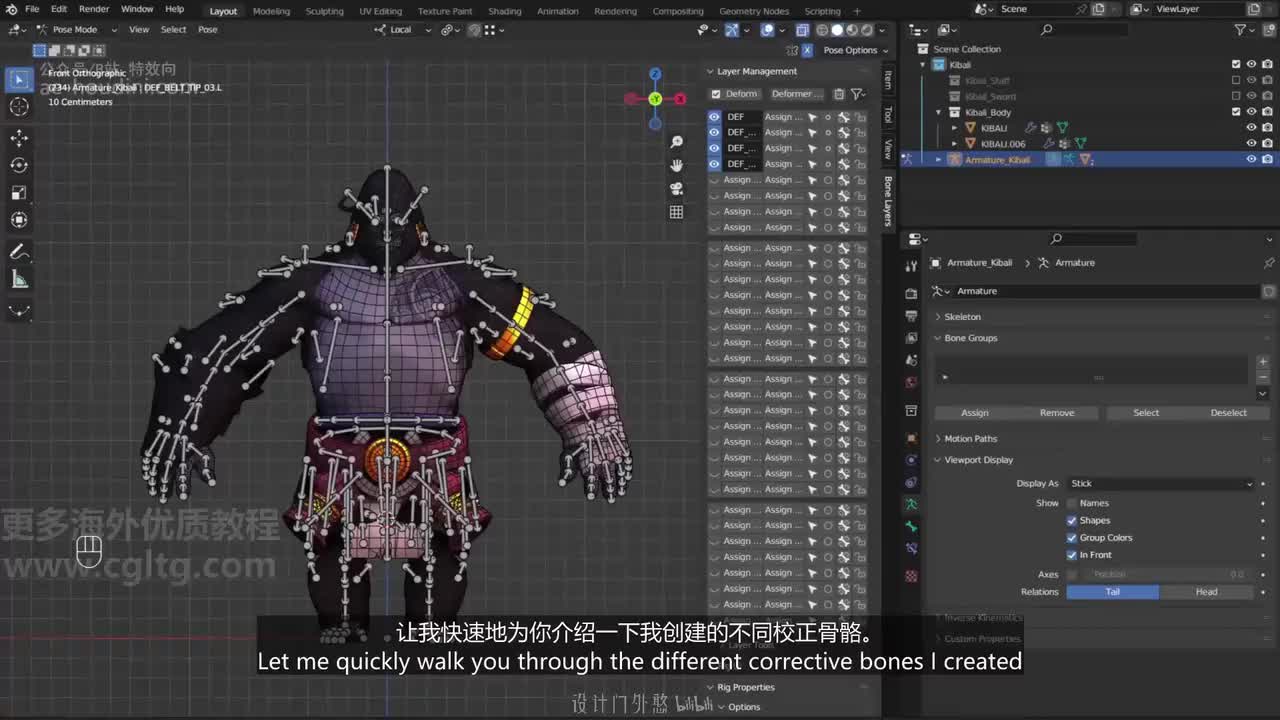The height and width of the screenshot is (720, 1280).
Task: Pick the Rotate tool in the toolbar
Action: pos(19,165)
